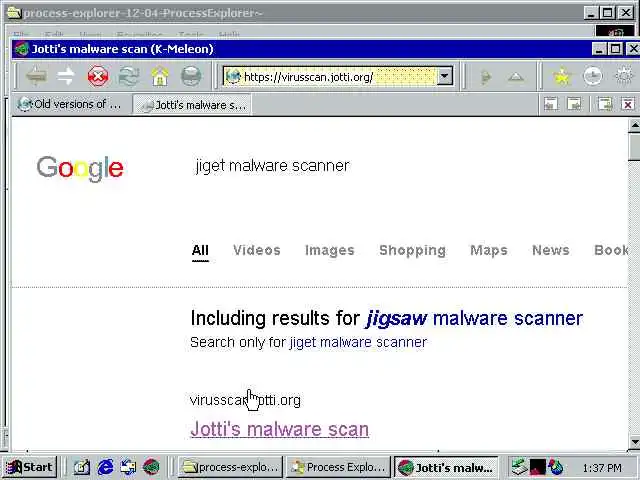Launch Internet Explorer from quick launch
The height and width of the screenshot is (480, 640).
click(105, 467)
